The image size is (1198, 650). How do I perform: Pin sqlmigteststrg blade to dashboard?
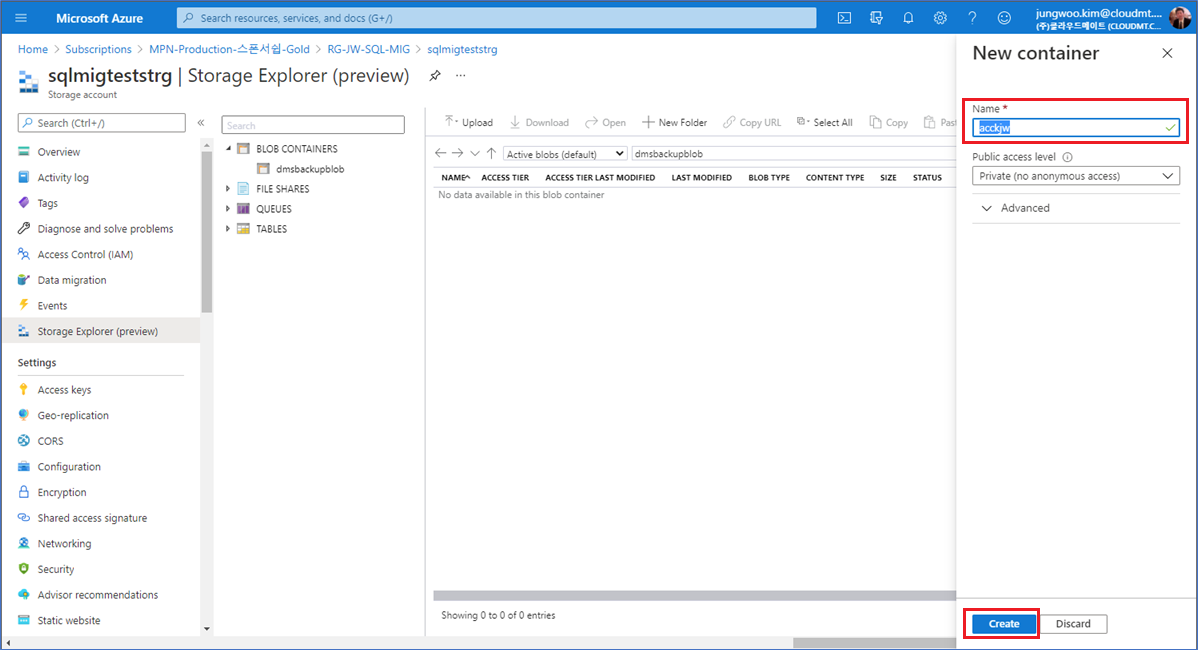[435, 76]
